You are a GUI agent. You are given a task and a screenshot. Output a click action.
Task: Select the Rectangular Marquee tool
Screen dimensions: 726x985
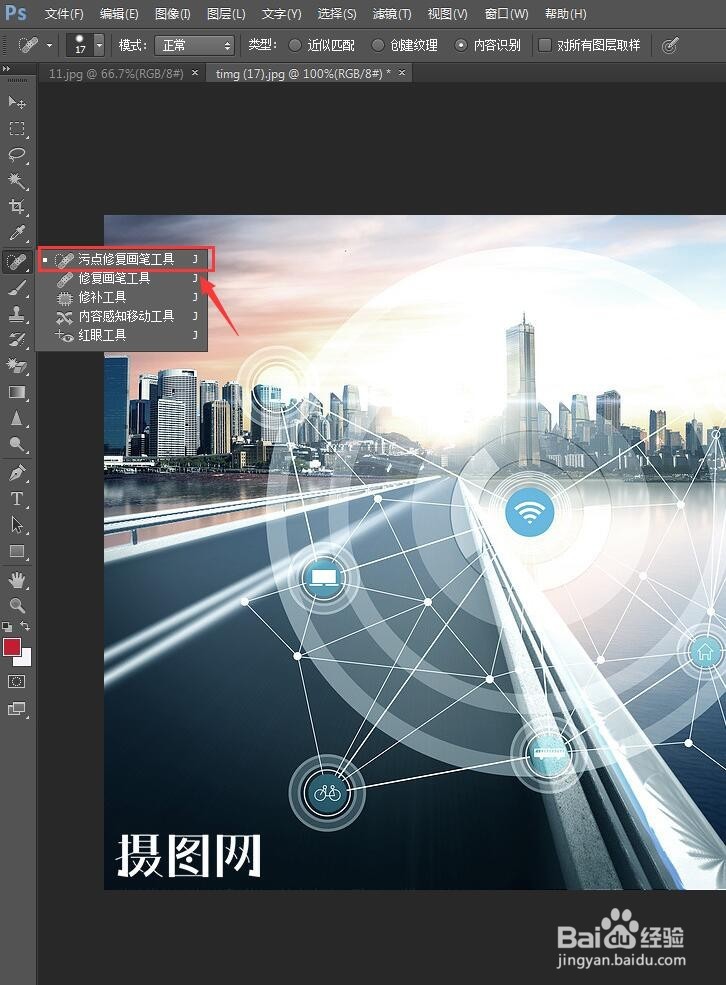point(17,129)
